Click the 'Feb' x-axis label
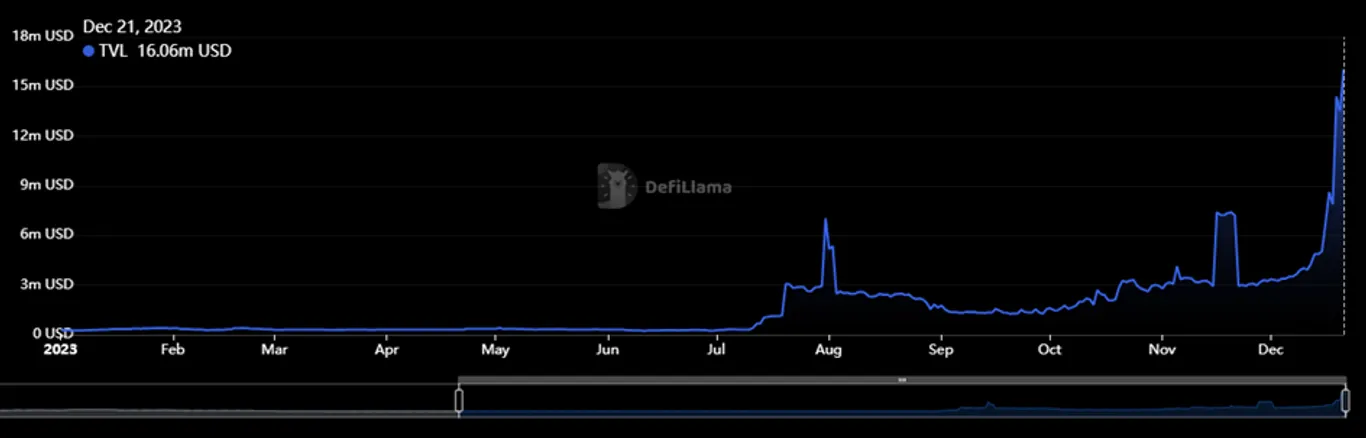The image size is (1366, 438). pyautogui.click(x=174, y=350)
